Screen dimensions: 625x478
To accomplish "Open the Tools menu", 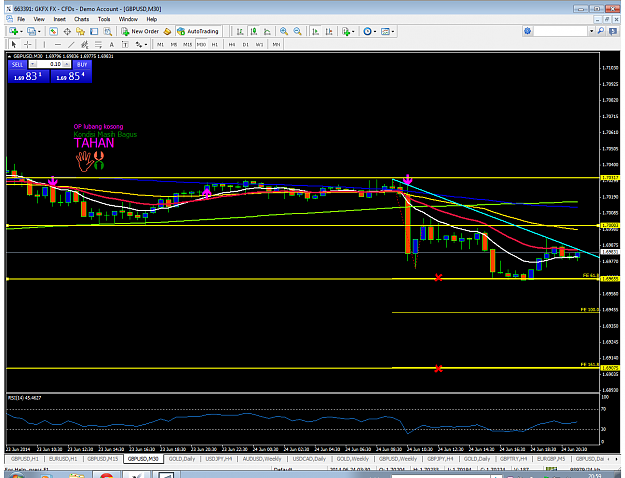I will click(104, 19).
